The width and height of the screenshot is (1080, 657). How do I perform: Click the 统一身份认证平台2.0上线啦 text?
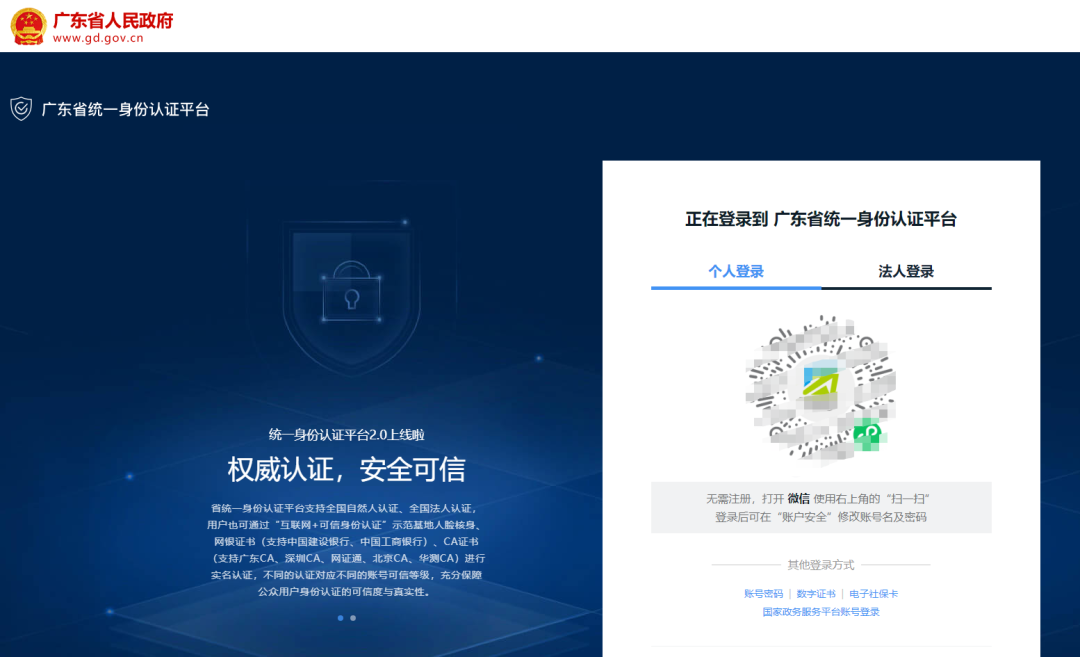coord(346,435)
